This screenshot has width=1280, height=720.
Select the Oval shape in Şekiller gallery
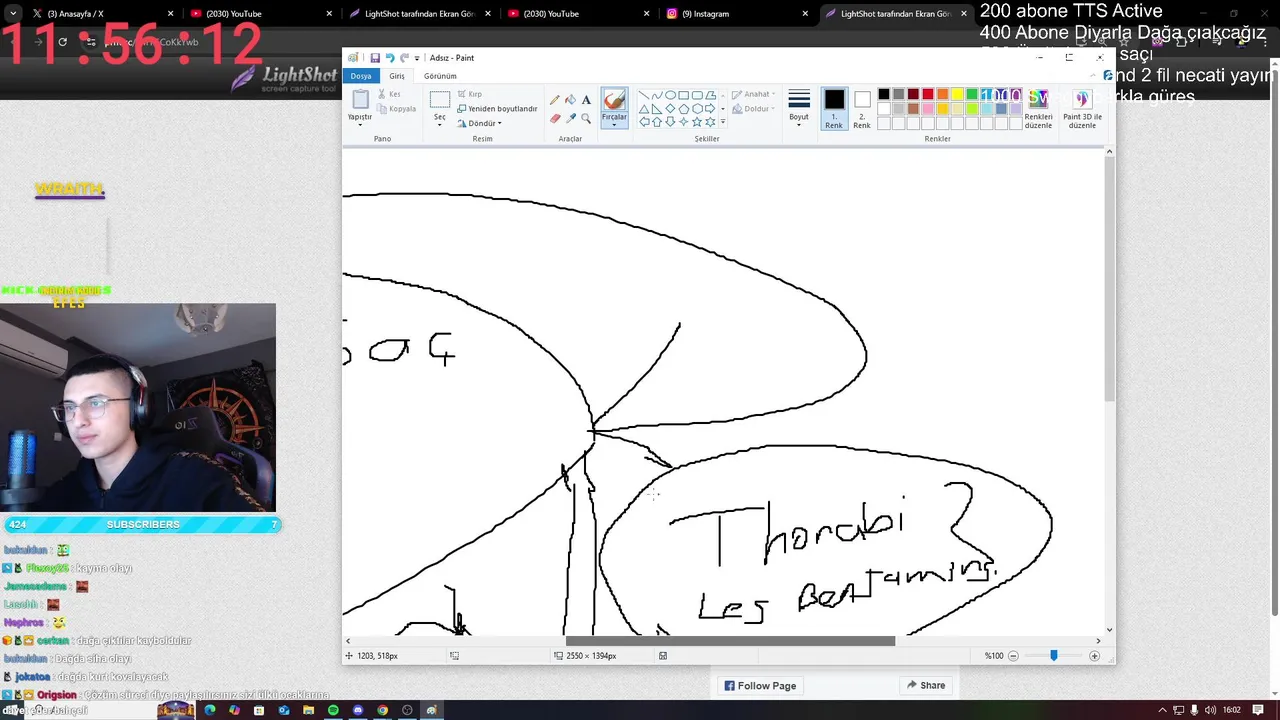(x=670, y=96)
